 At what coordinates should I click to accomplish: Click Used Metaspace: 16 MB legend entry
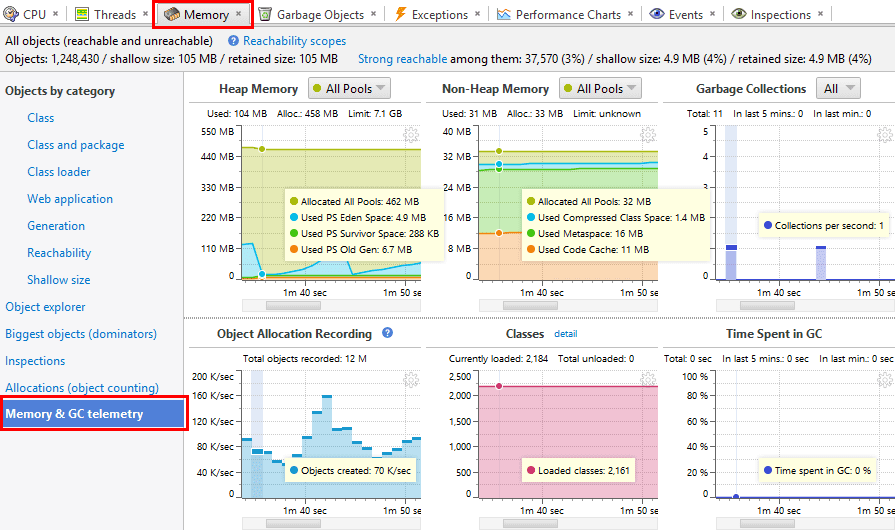click(x=585, y=233)
